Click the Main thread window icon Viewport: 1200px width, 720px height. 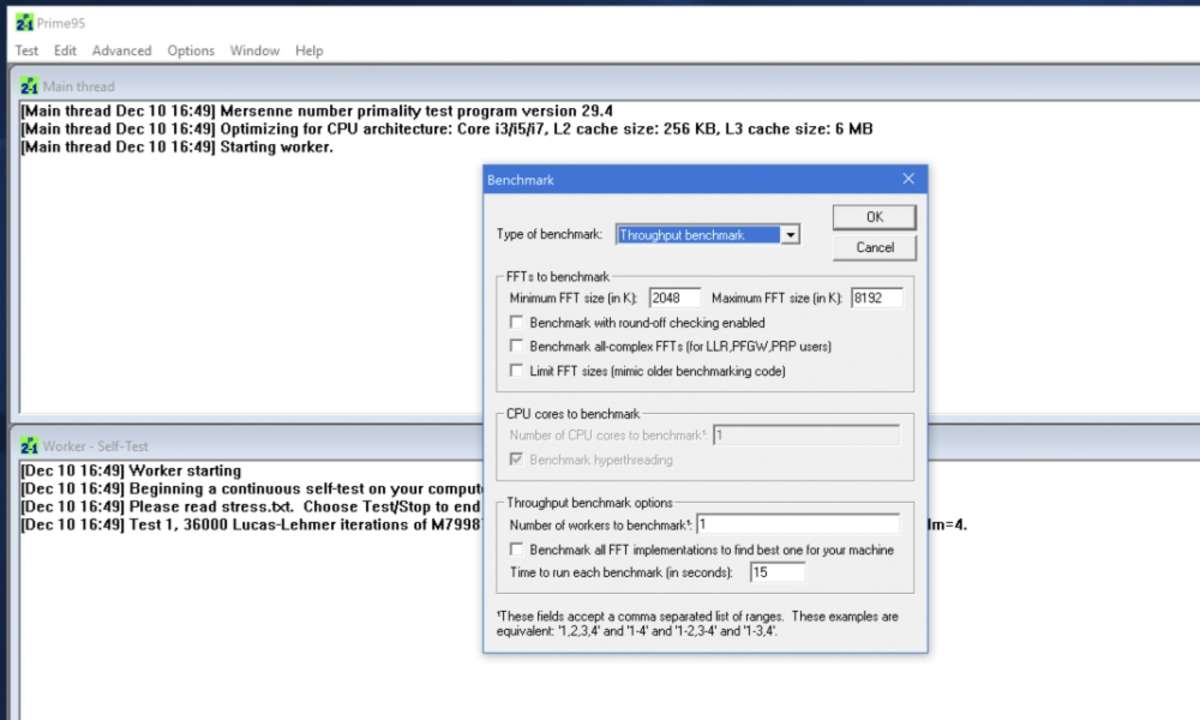coord(29,86)
